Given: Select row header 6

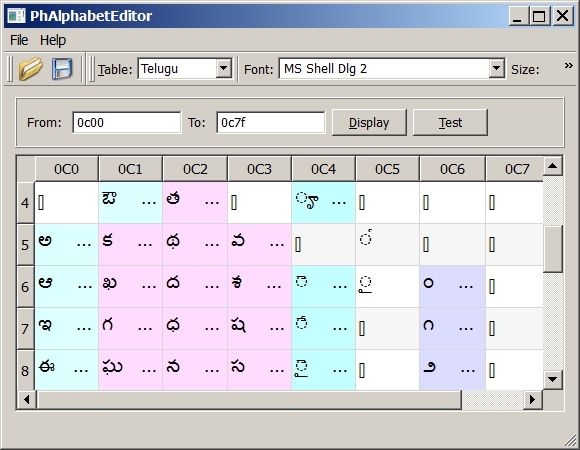Looking at the screenshot, I should coord(26,287).
